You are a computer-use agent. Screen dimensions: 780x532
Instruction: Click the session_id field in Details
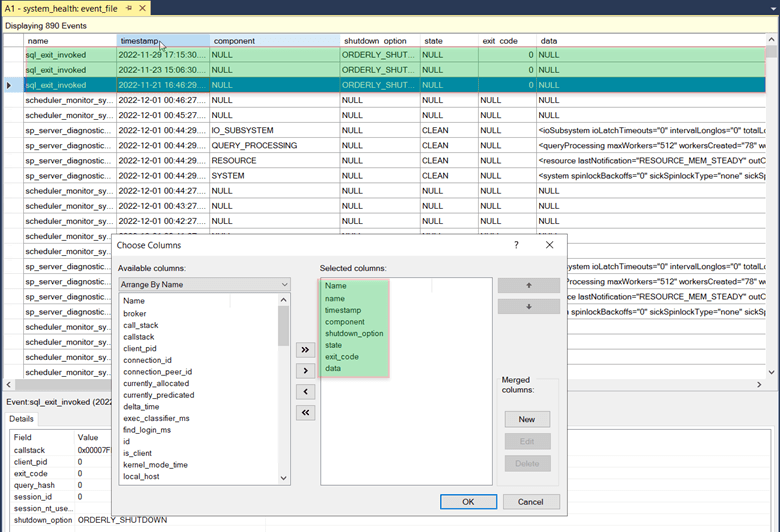[31, 497]
